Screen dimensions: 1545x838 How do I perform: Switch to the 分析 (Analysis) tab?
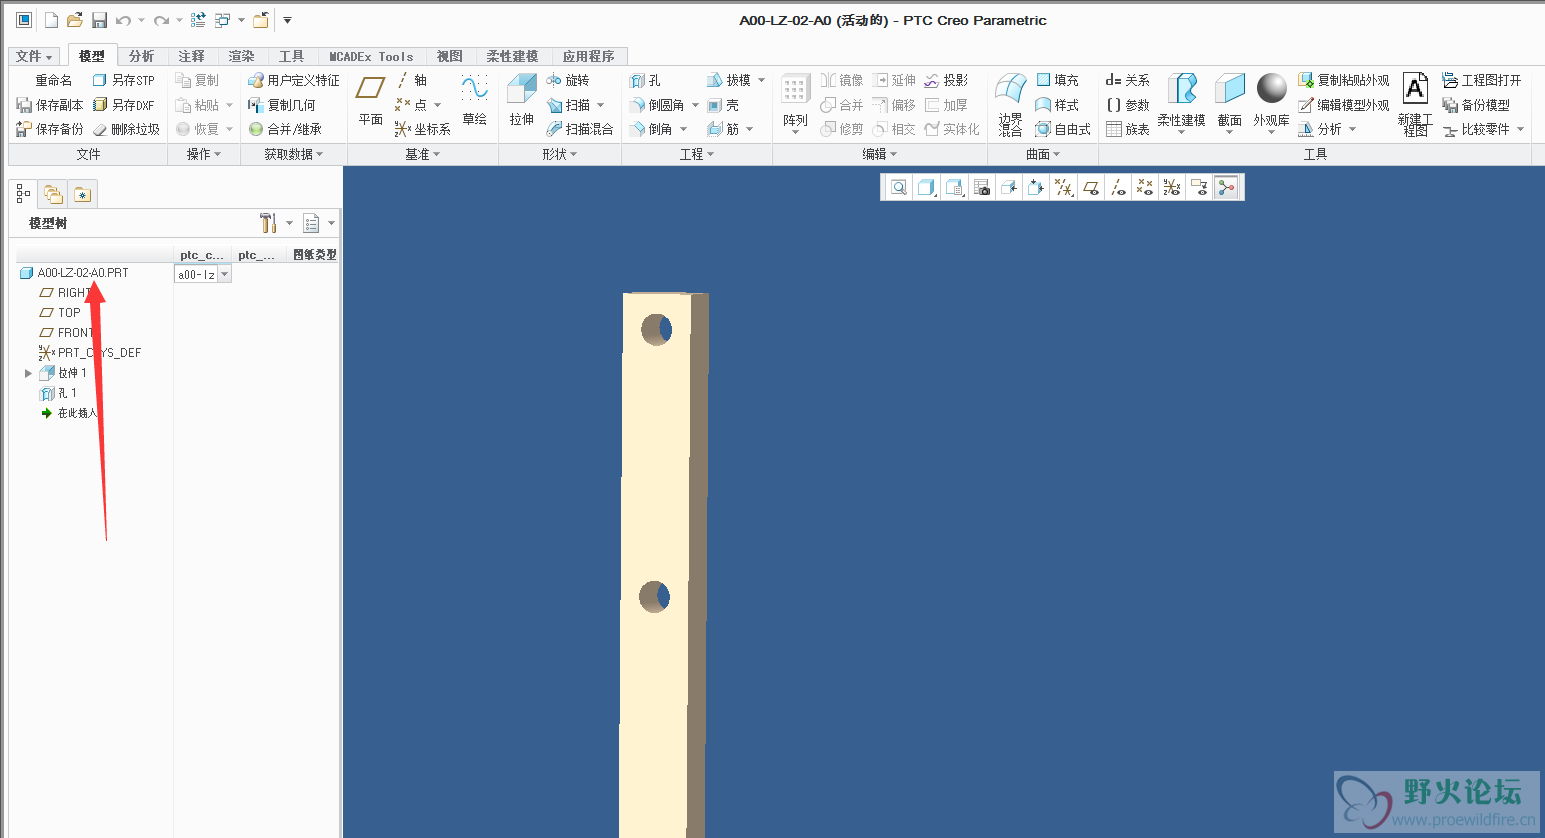point(141,56)
